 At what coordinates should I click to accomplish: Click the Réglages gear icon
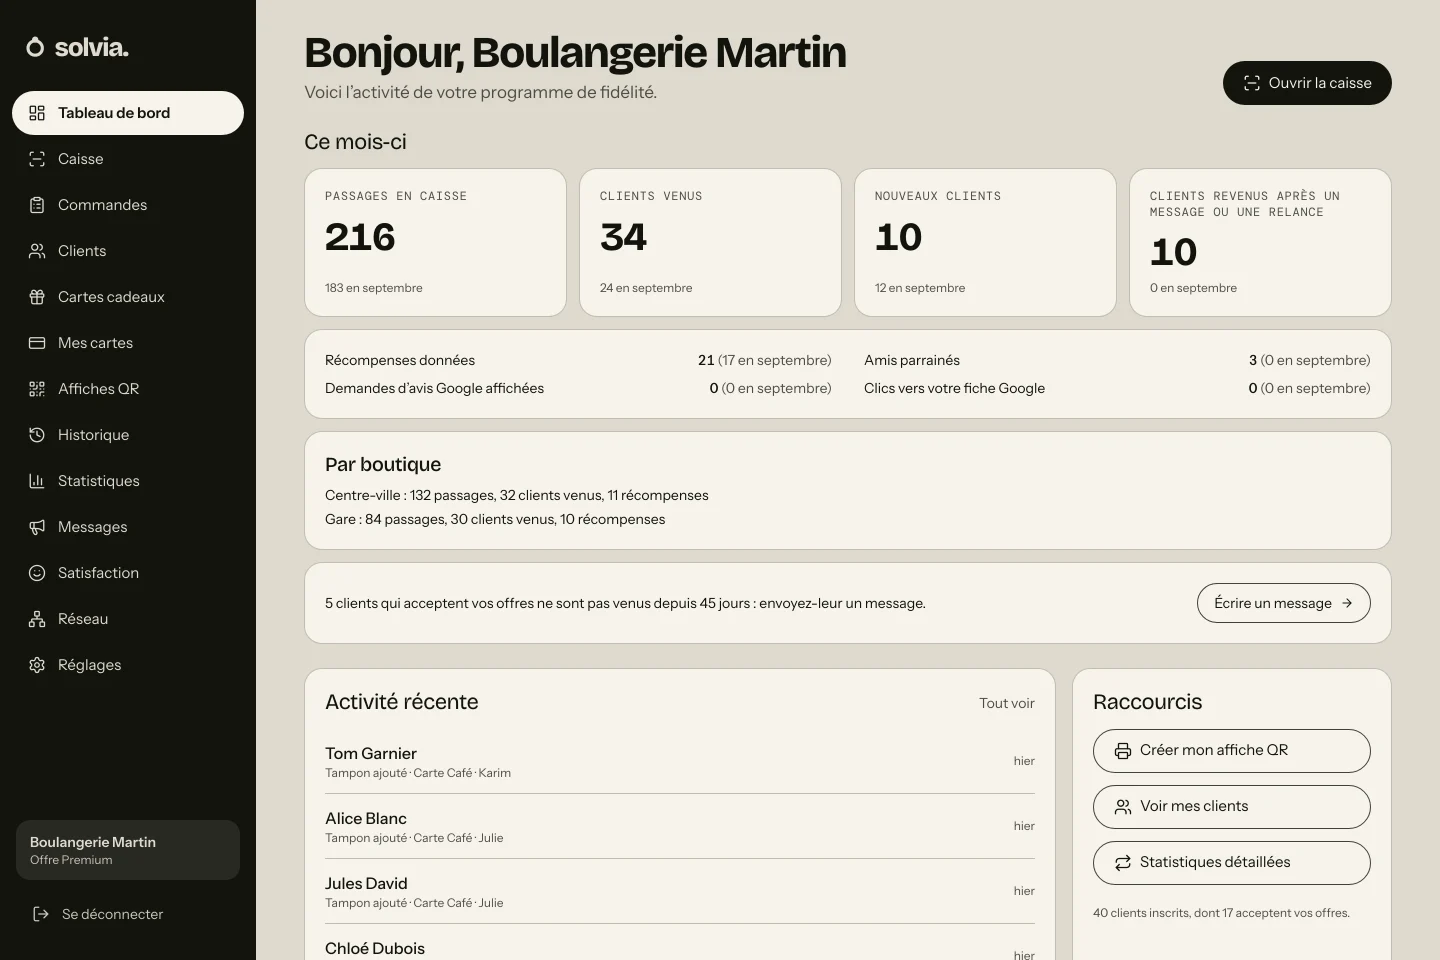click(37, 665)
